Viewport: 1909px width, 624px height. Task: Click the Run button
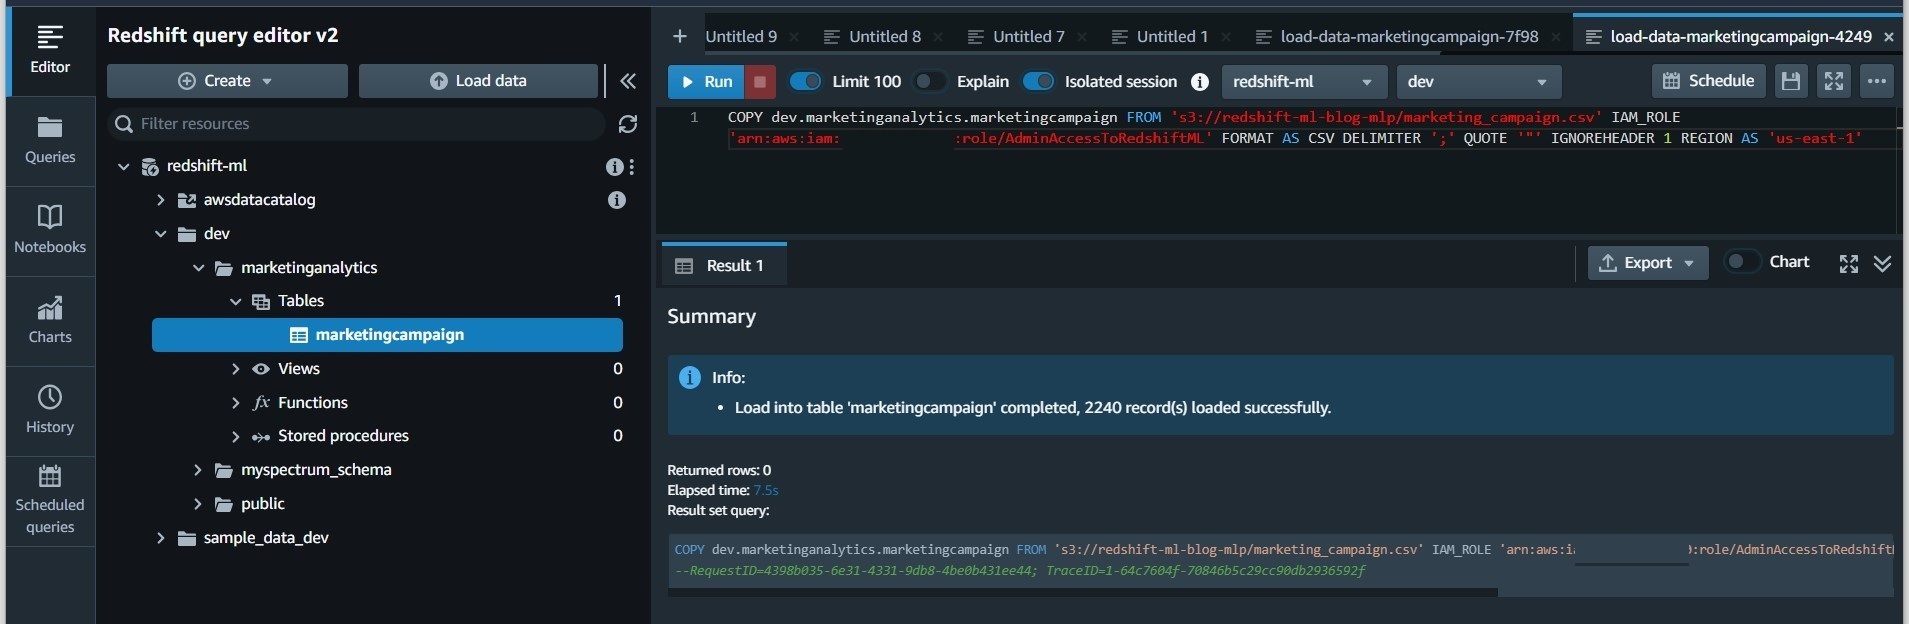706,82
